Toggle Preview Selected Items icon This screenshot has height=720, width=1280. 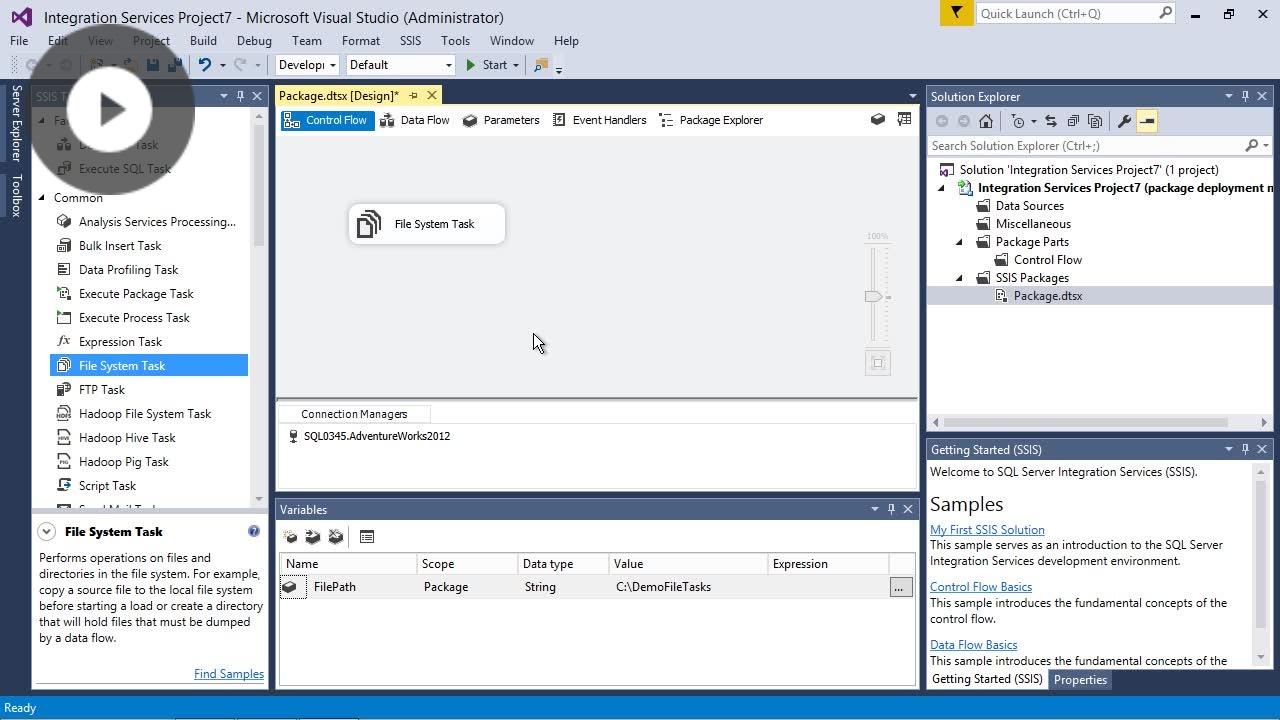coord(1147,121)
